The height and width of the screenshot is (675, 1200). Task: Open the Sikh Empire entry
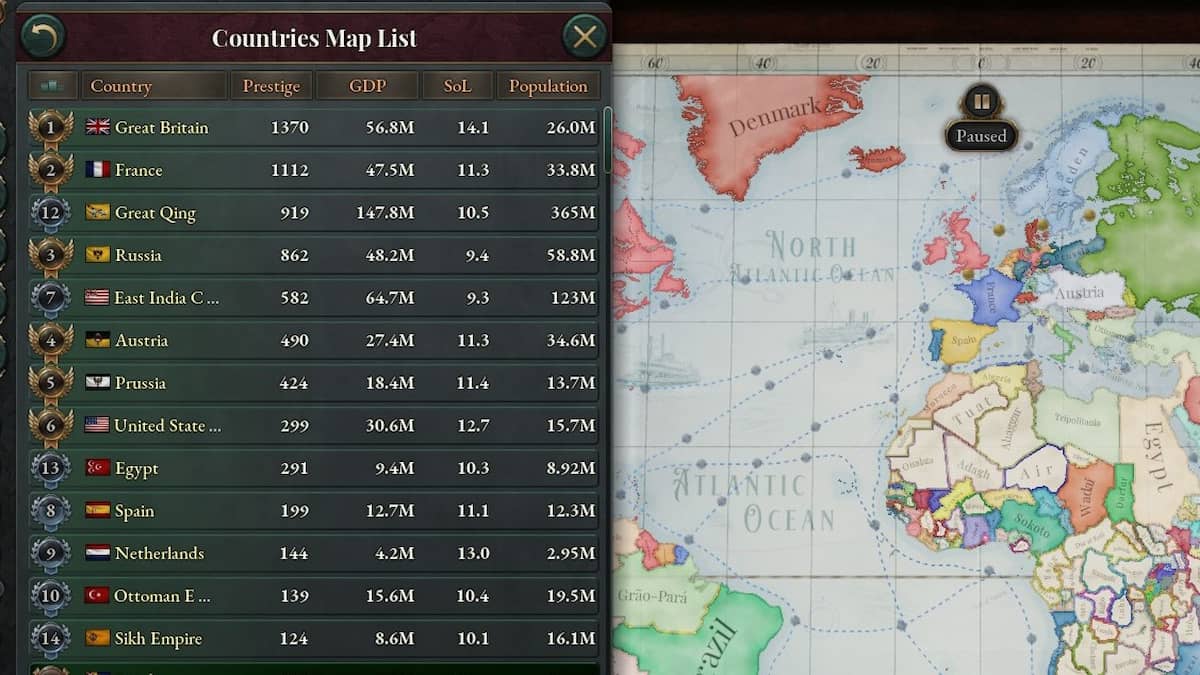(x=314, y=638)
